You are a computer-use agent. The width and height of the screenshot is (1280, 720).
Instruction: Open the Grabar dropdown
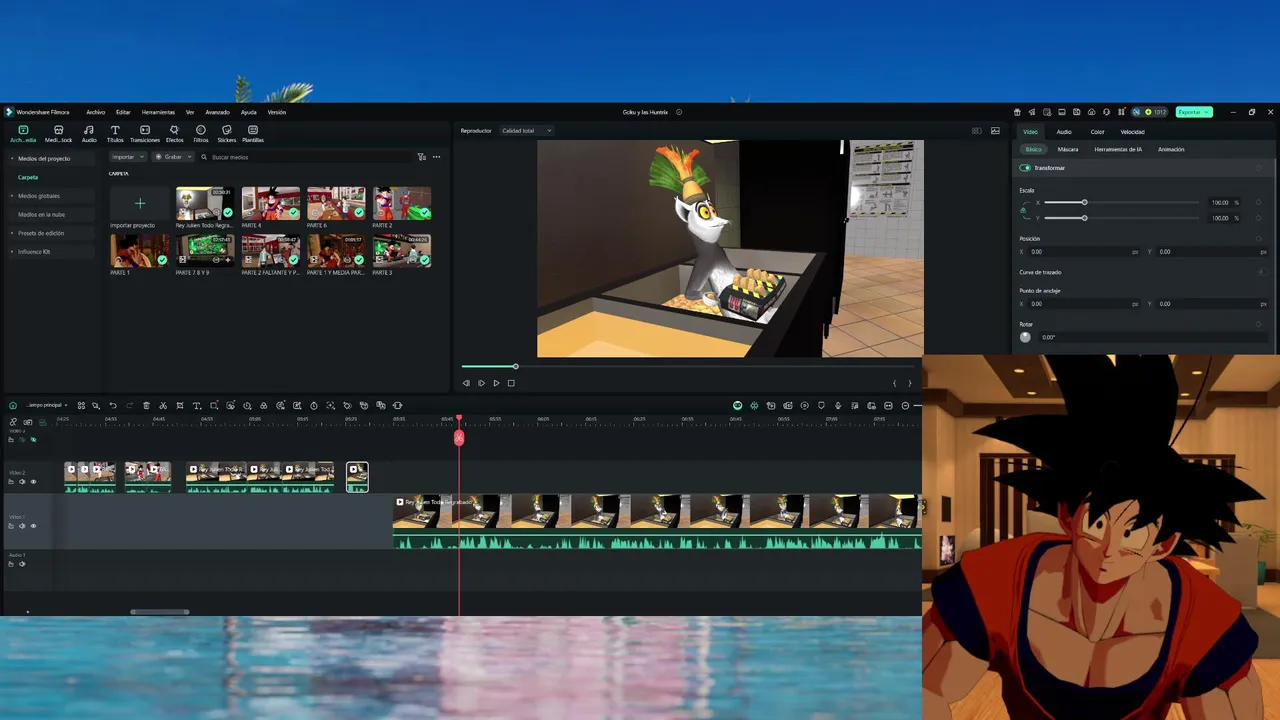point(173,157)
